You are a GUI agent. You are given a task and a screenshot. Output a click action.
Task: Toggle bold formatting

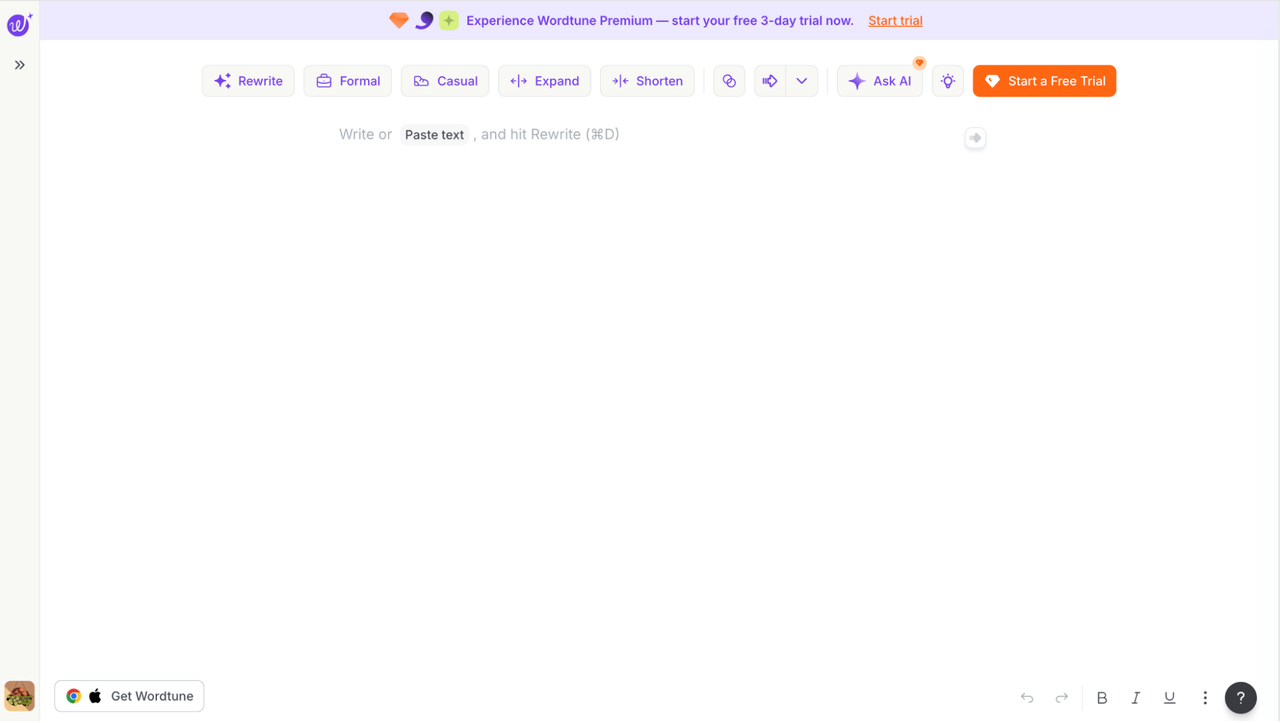[x=1102, y=698]
